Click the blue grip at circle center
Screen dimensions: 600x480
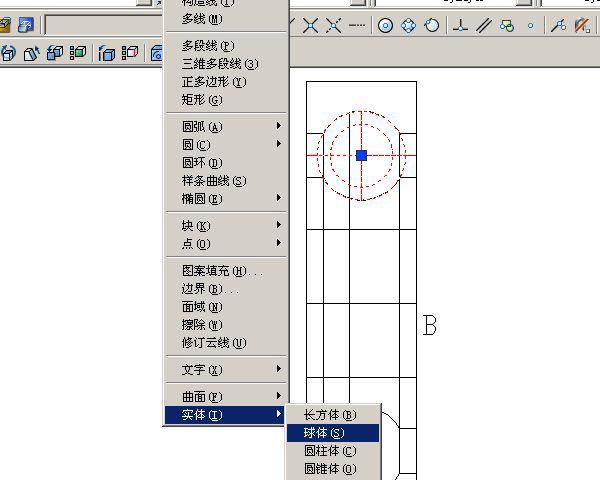(x=362, y=155)
